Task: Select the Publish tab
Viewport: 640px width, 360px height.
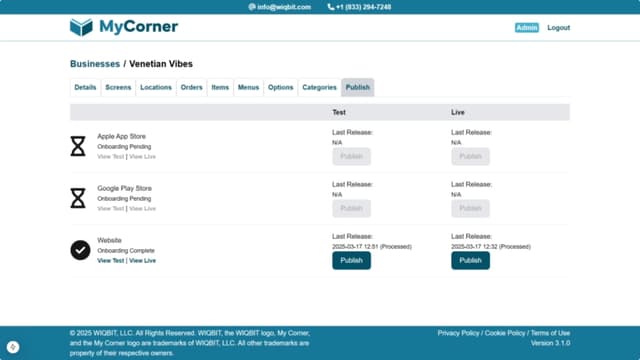Action: tap(358, 87)
